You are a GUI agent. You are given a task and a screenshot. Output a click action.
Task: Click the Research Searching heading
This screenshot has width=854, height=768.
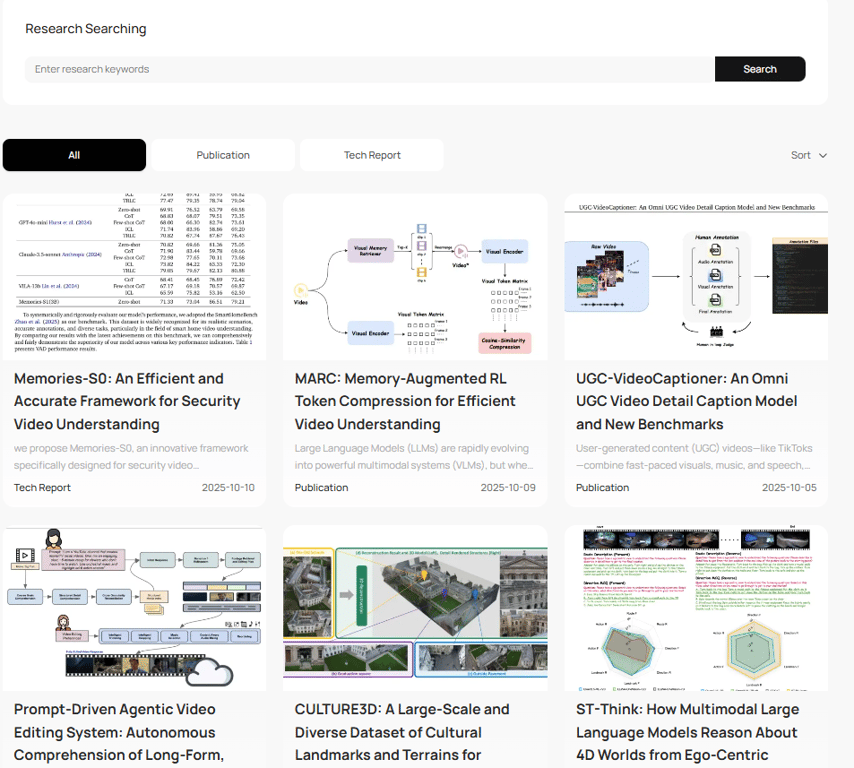(x=86, y=28)
